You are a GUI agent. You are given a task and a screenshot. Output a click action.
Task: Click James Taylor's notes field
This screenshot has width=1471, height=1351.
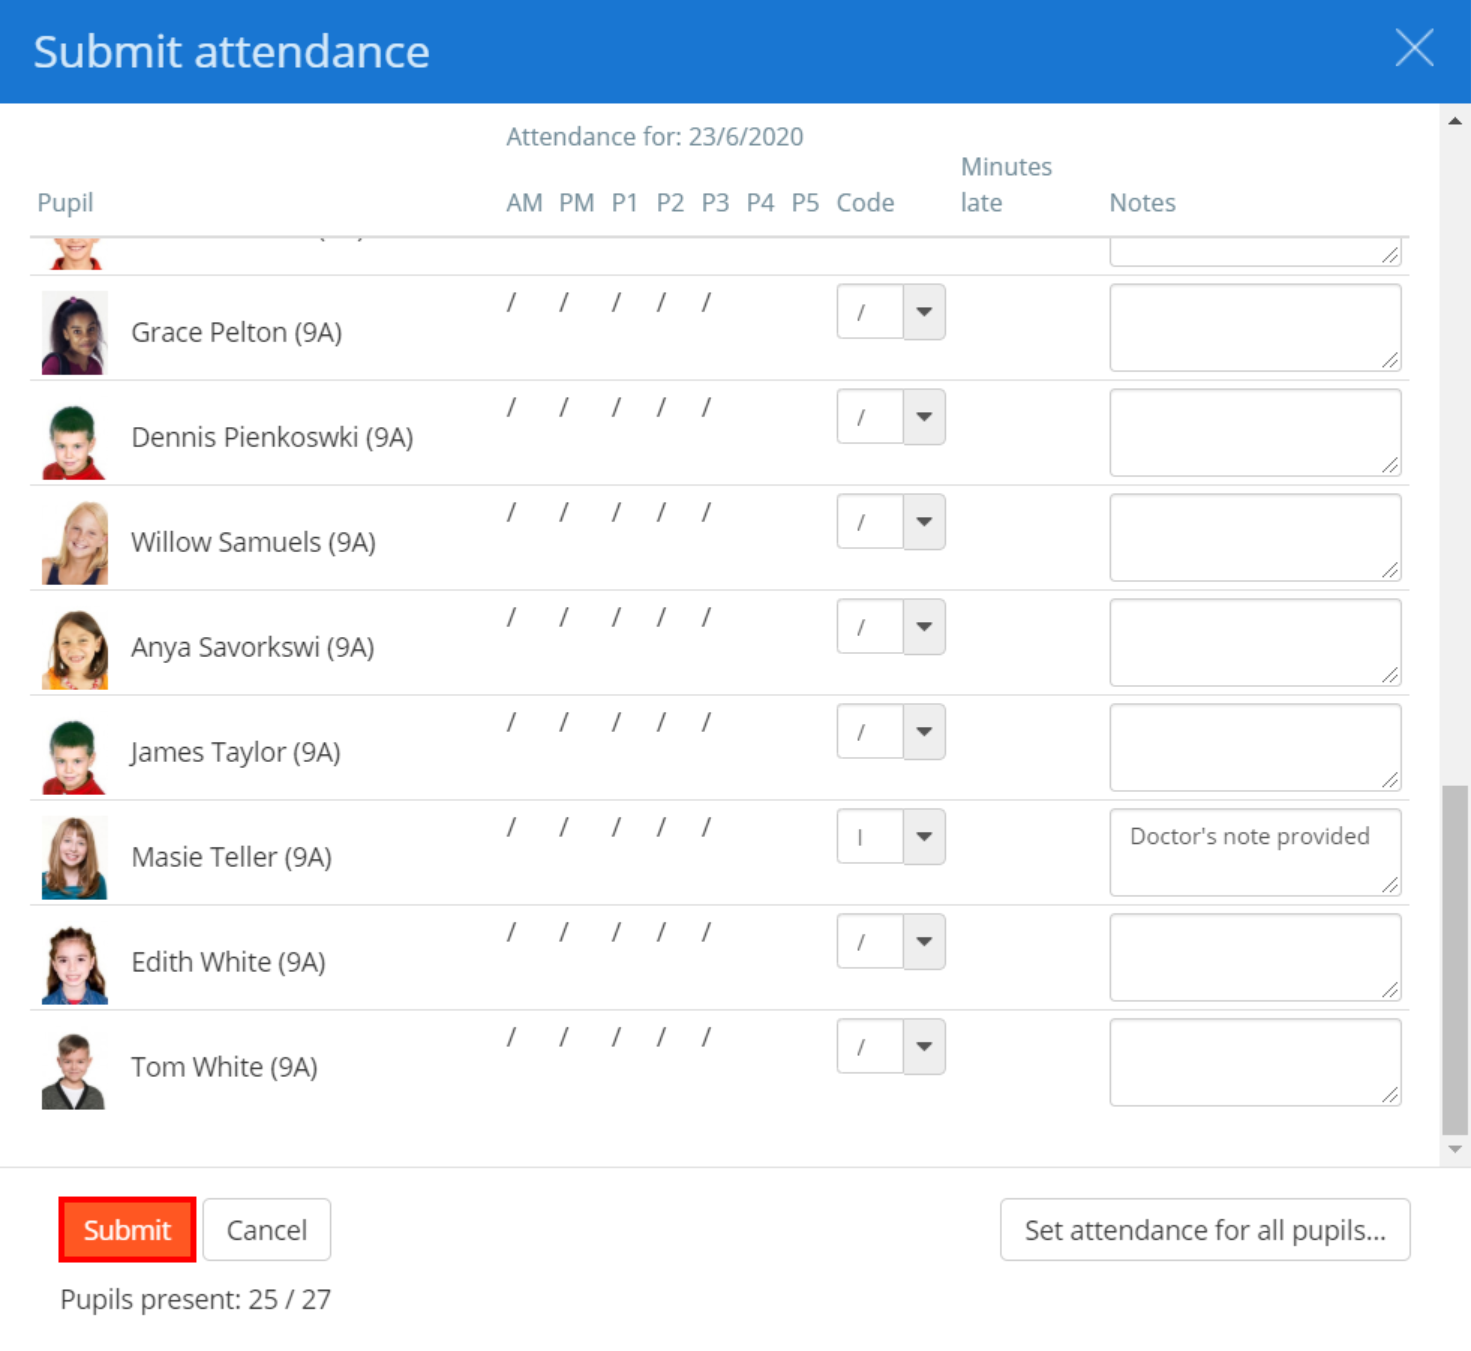click(1255, 747)
